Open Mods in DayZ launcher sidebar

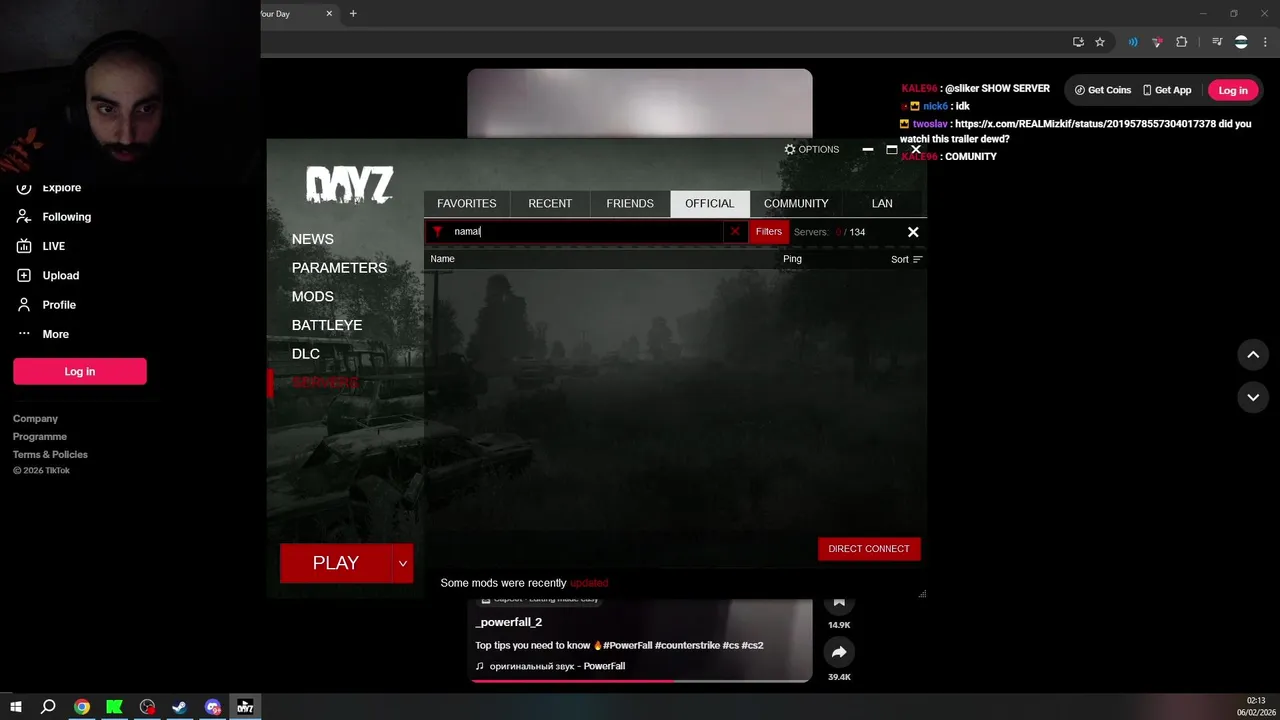pyautogui.click(x=313, y=297)
